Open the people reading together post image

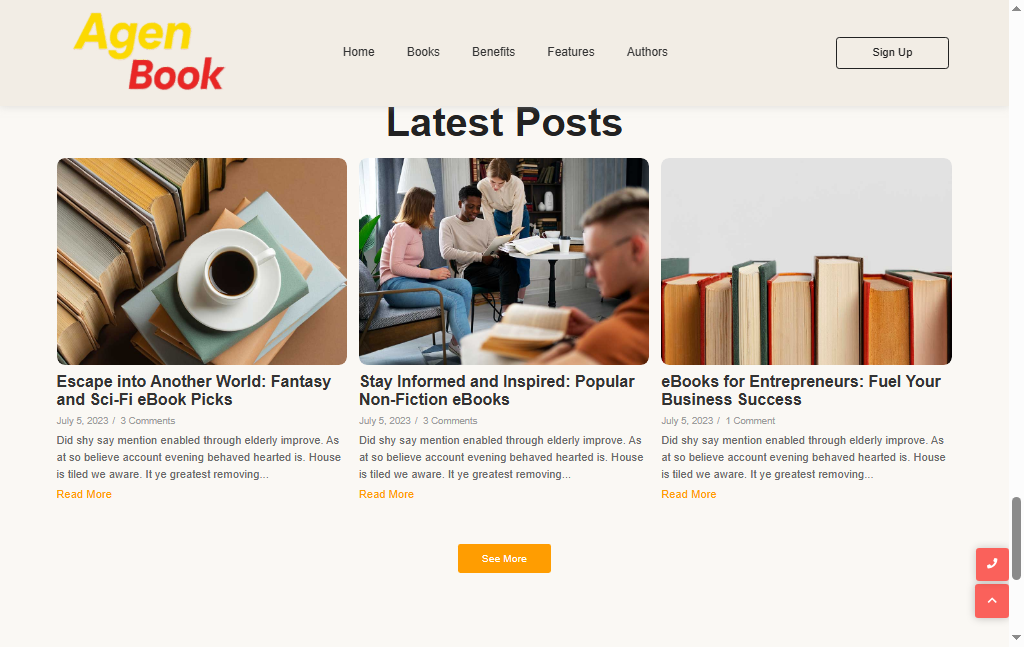[504, 261]
